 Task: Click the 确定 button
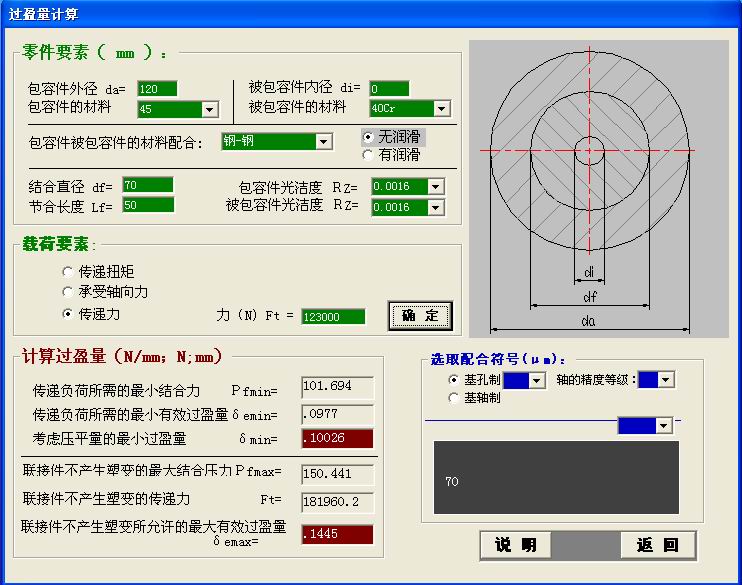tap(420, 316)
